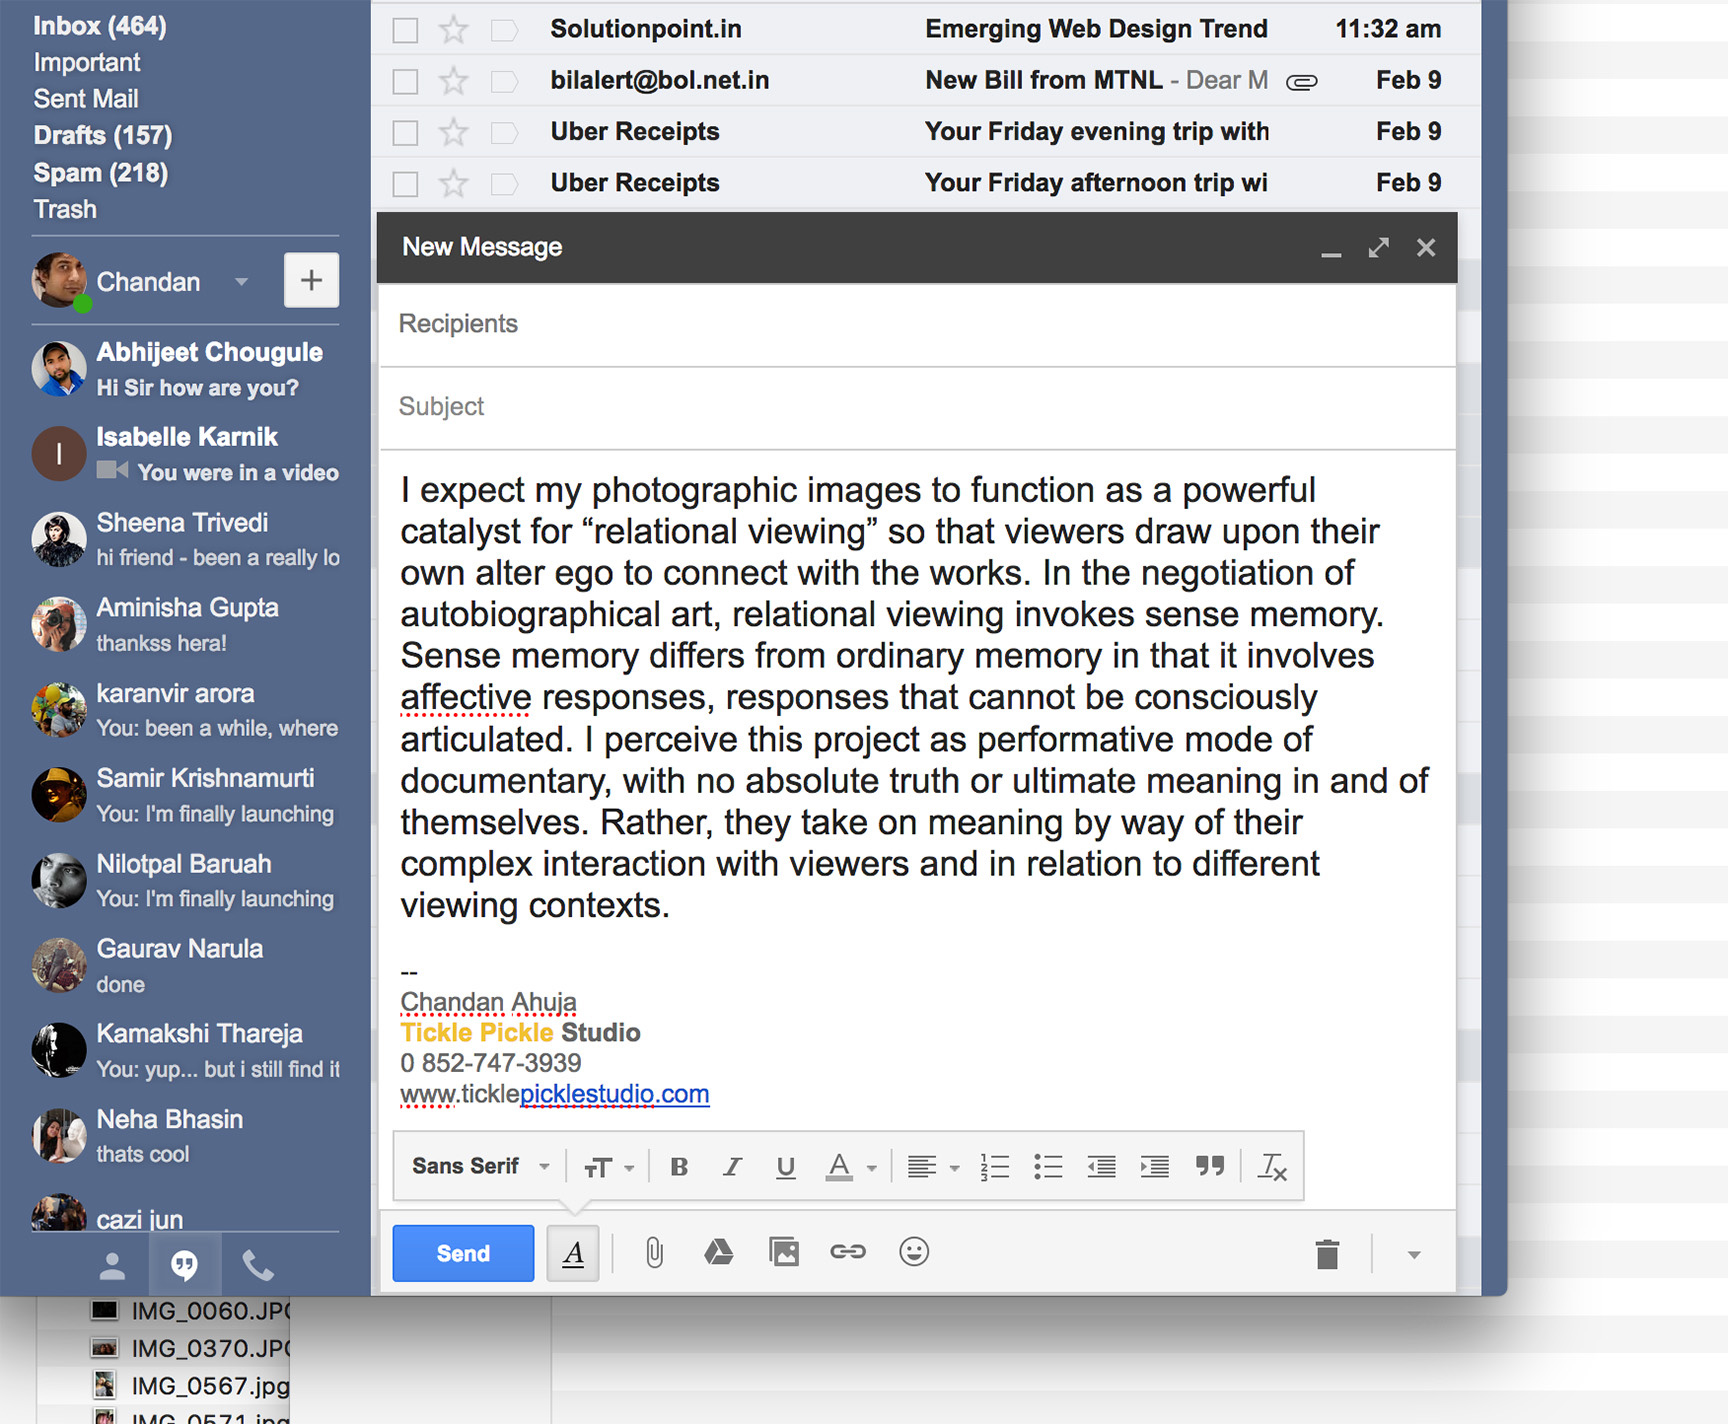
Task: Attach a file with the paperclip icon
Action: (654, 1252)
